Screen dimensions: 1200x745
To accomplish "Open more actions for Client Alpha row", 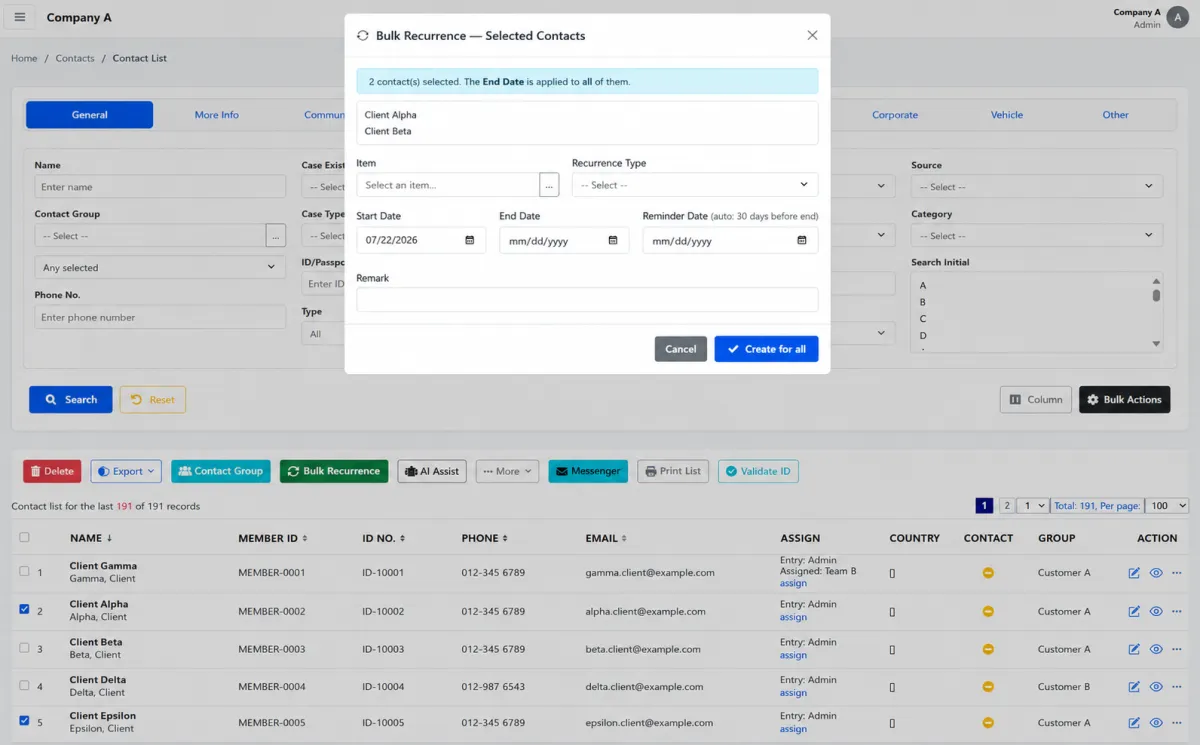I will 1176,611.
